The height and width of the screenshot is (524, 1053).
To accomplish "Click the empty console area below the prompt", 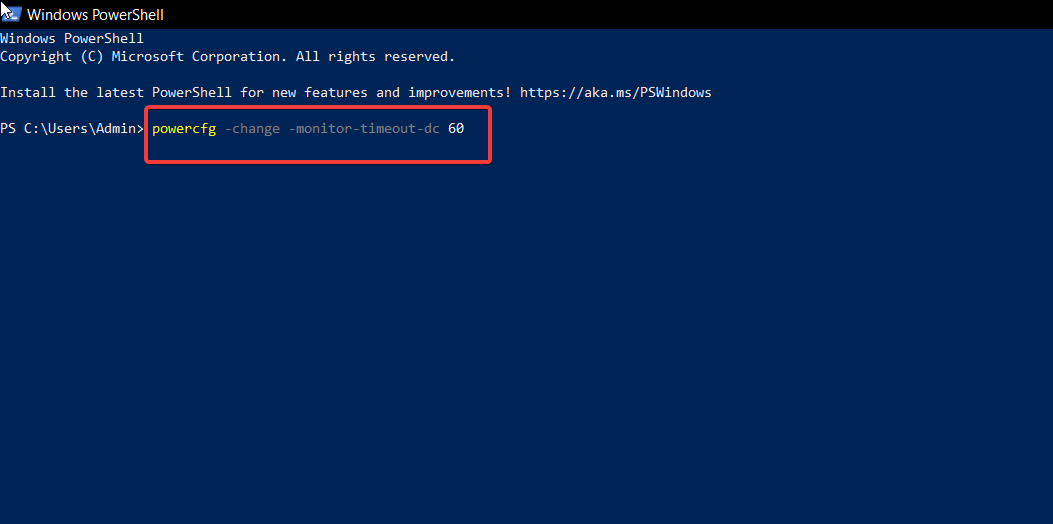I will 500,330.
